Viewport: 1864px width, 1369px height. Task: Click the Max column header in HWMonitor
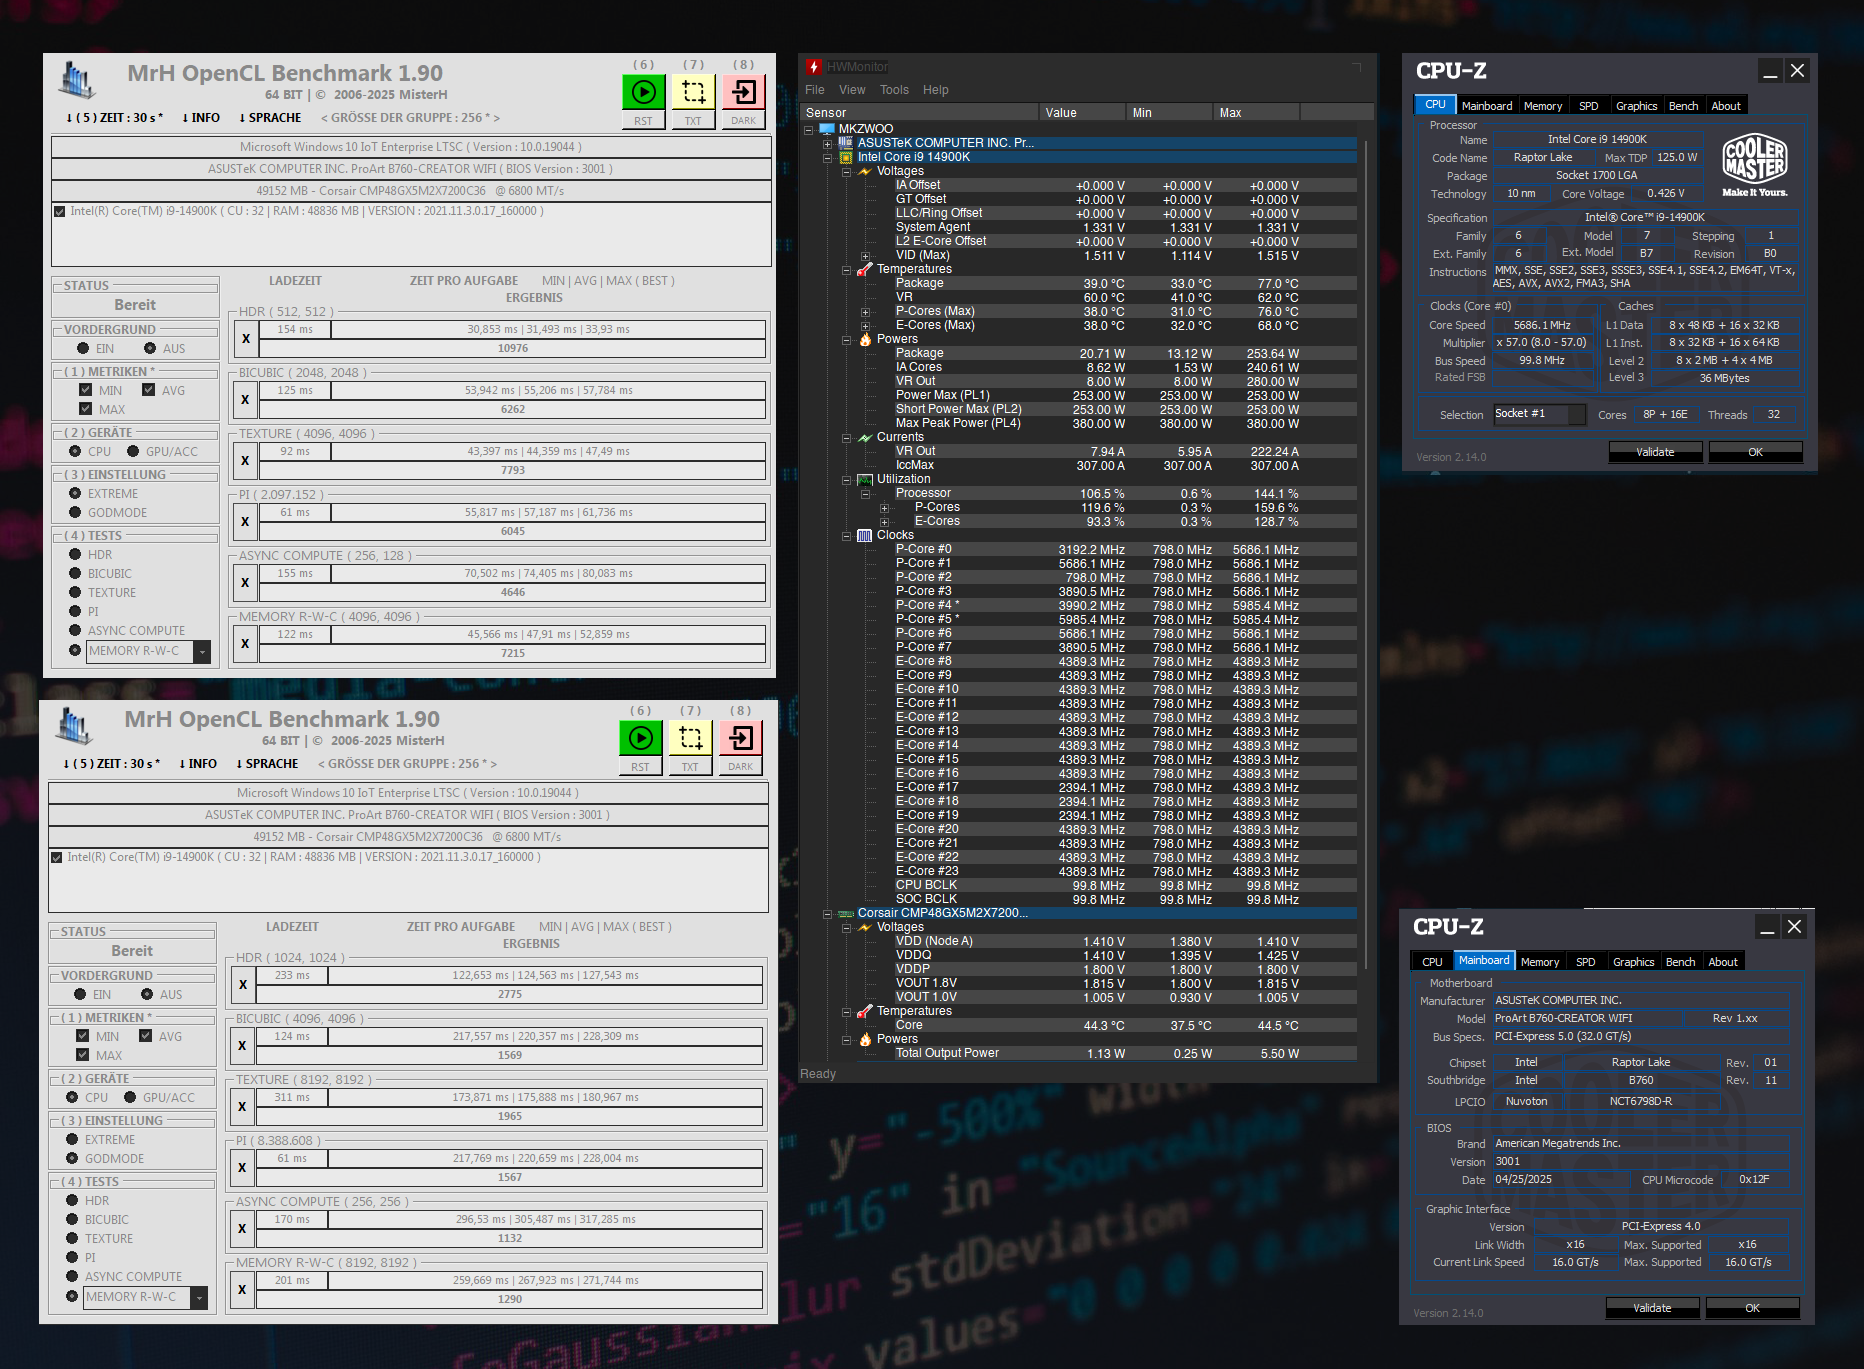(1254, 113)
